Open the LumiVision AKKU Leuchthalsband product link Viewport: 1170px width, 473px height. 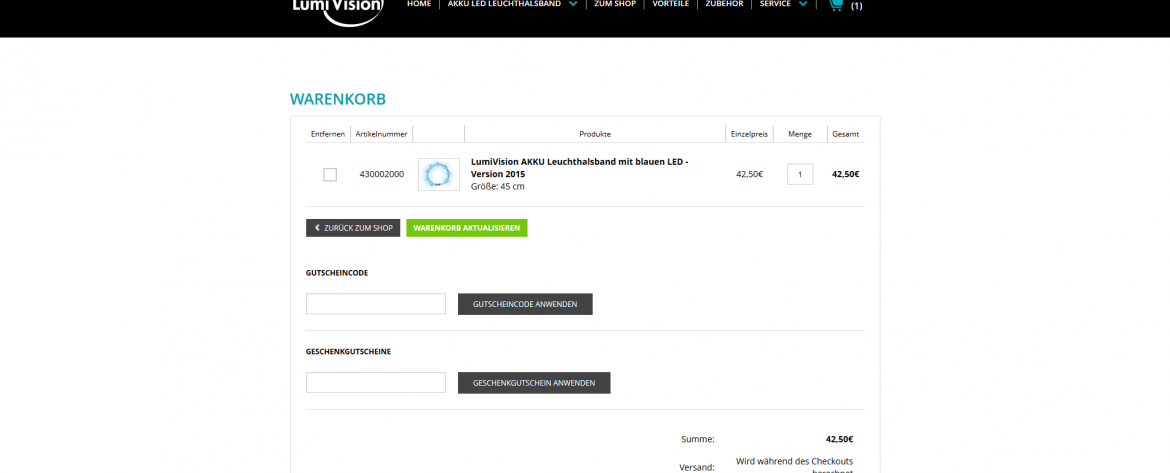click(580, 168)
